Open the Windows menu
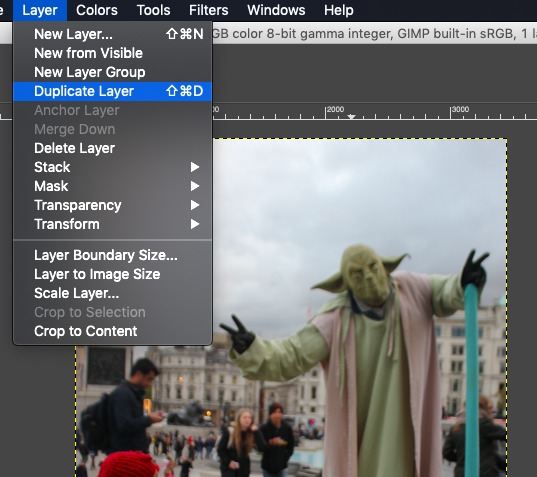 [x=276, y=10]
